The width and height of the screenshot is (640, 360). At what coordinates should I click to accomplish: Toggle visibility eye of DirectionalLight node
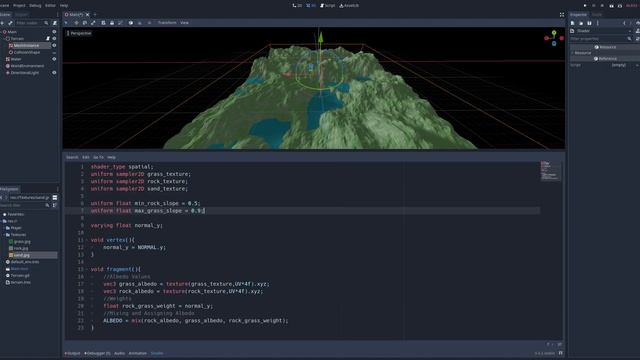tap(54, 73)
